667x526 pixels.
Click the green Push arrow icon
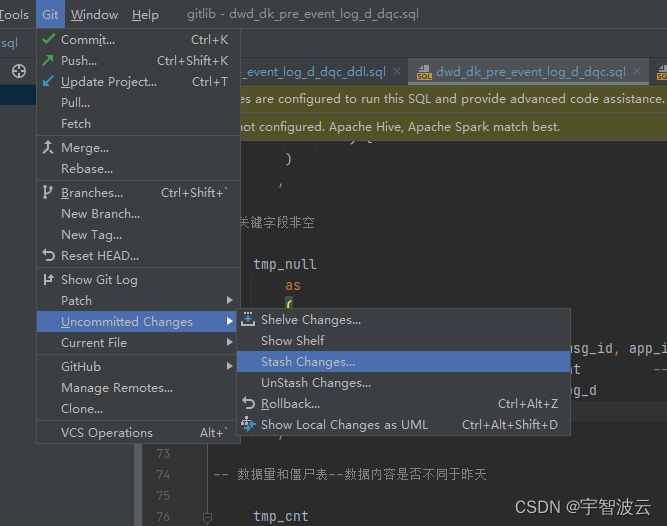click(x=48, y=60)
